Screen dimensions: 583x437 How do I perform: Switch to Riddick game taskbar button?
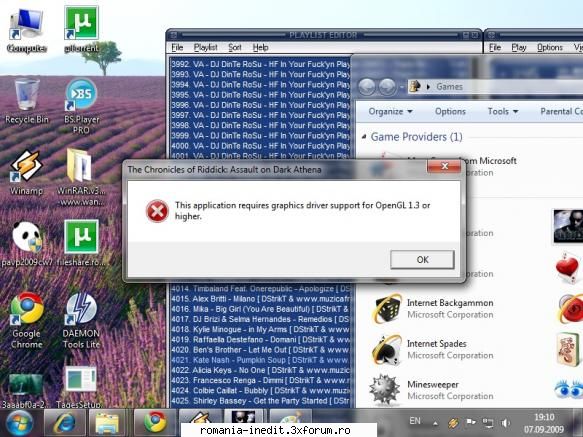coord(244,417)
